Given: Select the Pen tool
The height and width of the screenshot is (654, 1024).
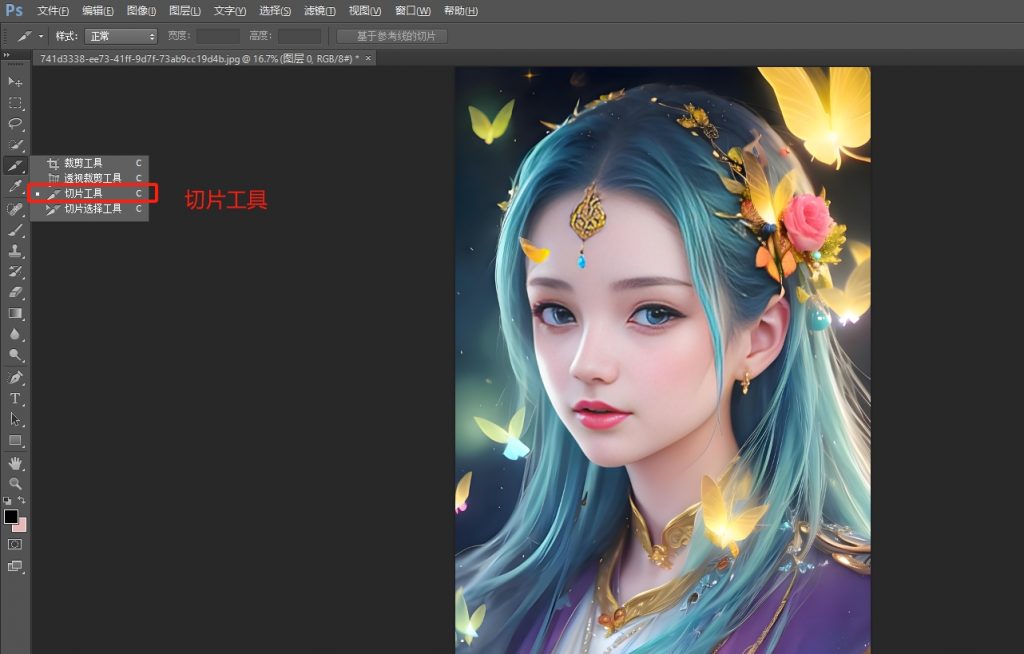Looking at the screenshot, I should point(15,378).
